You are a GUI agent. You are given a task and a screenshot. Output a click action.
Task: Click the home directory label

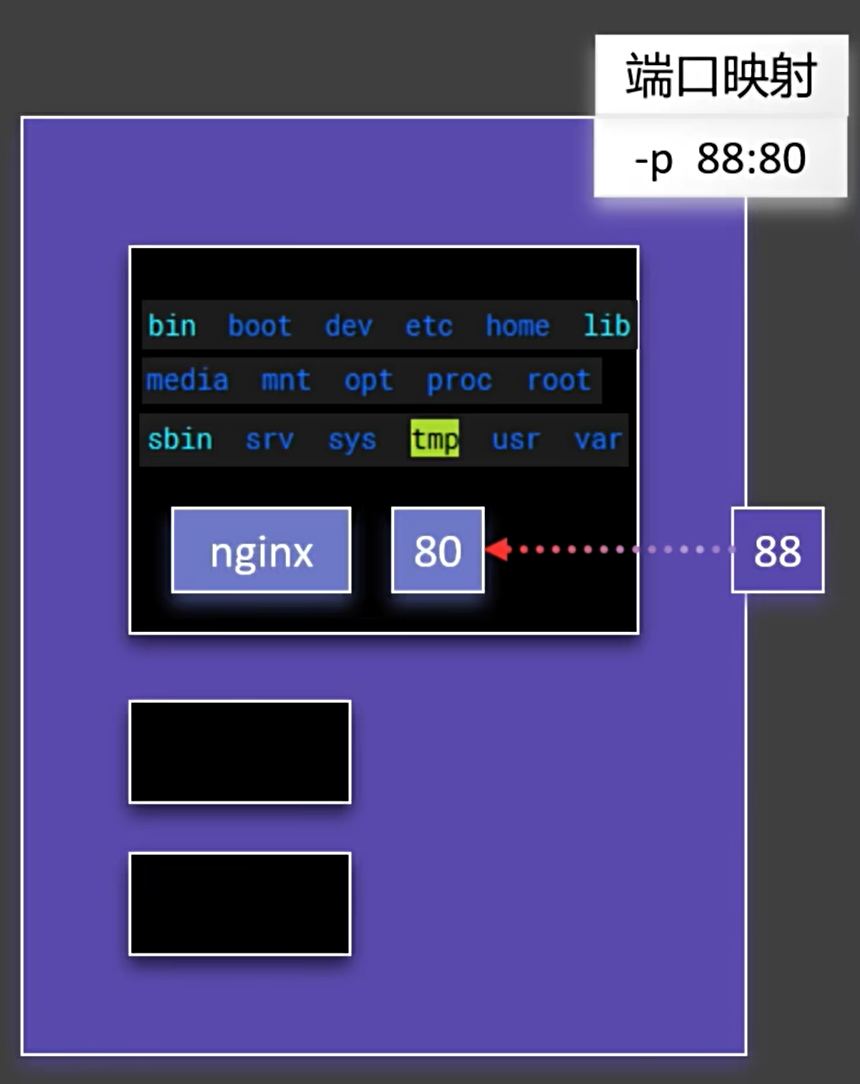(x=516, y=325)
